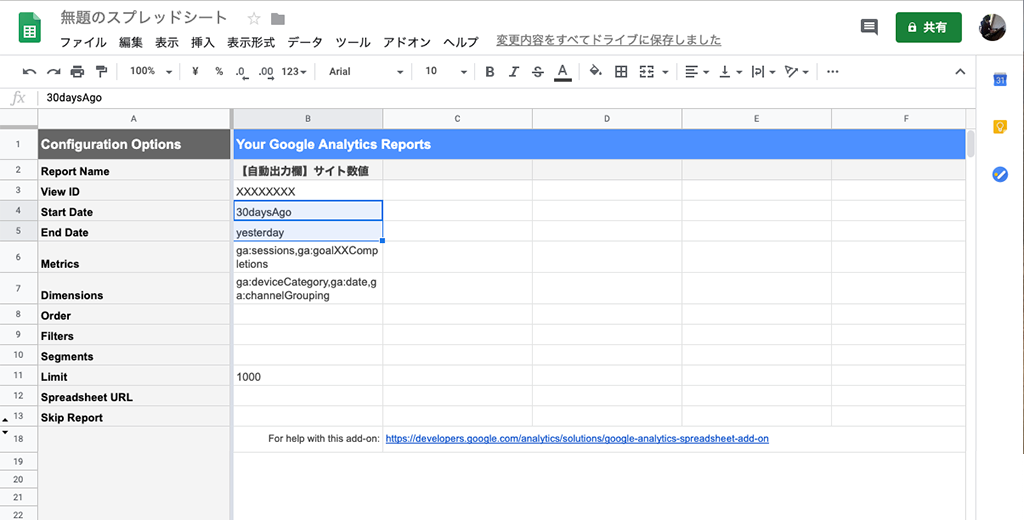Expand hidden rows 14-17 arrows
The height and width of the screenshot is (520, 1024).
5,425
